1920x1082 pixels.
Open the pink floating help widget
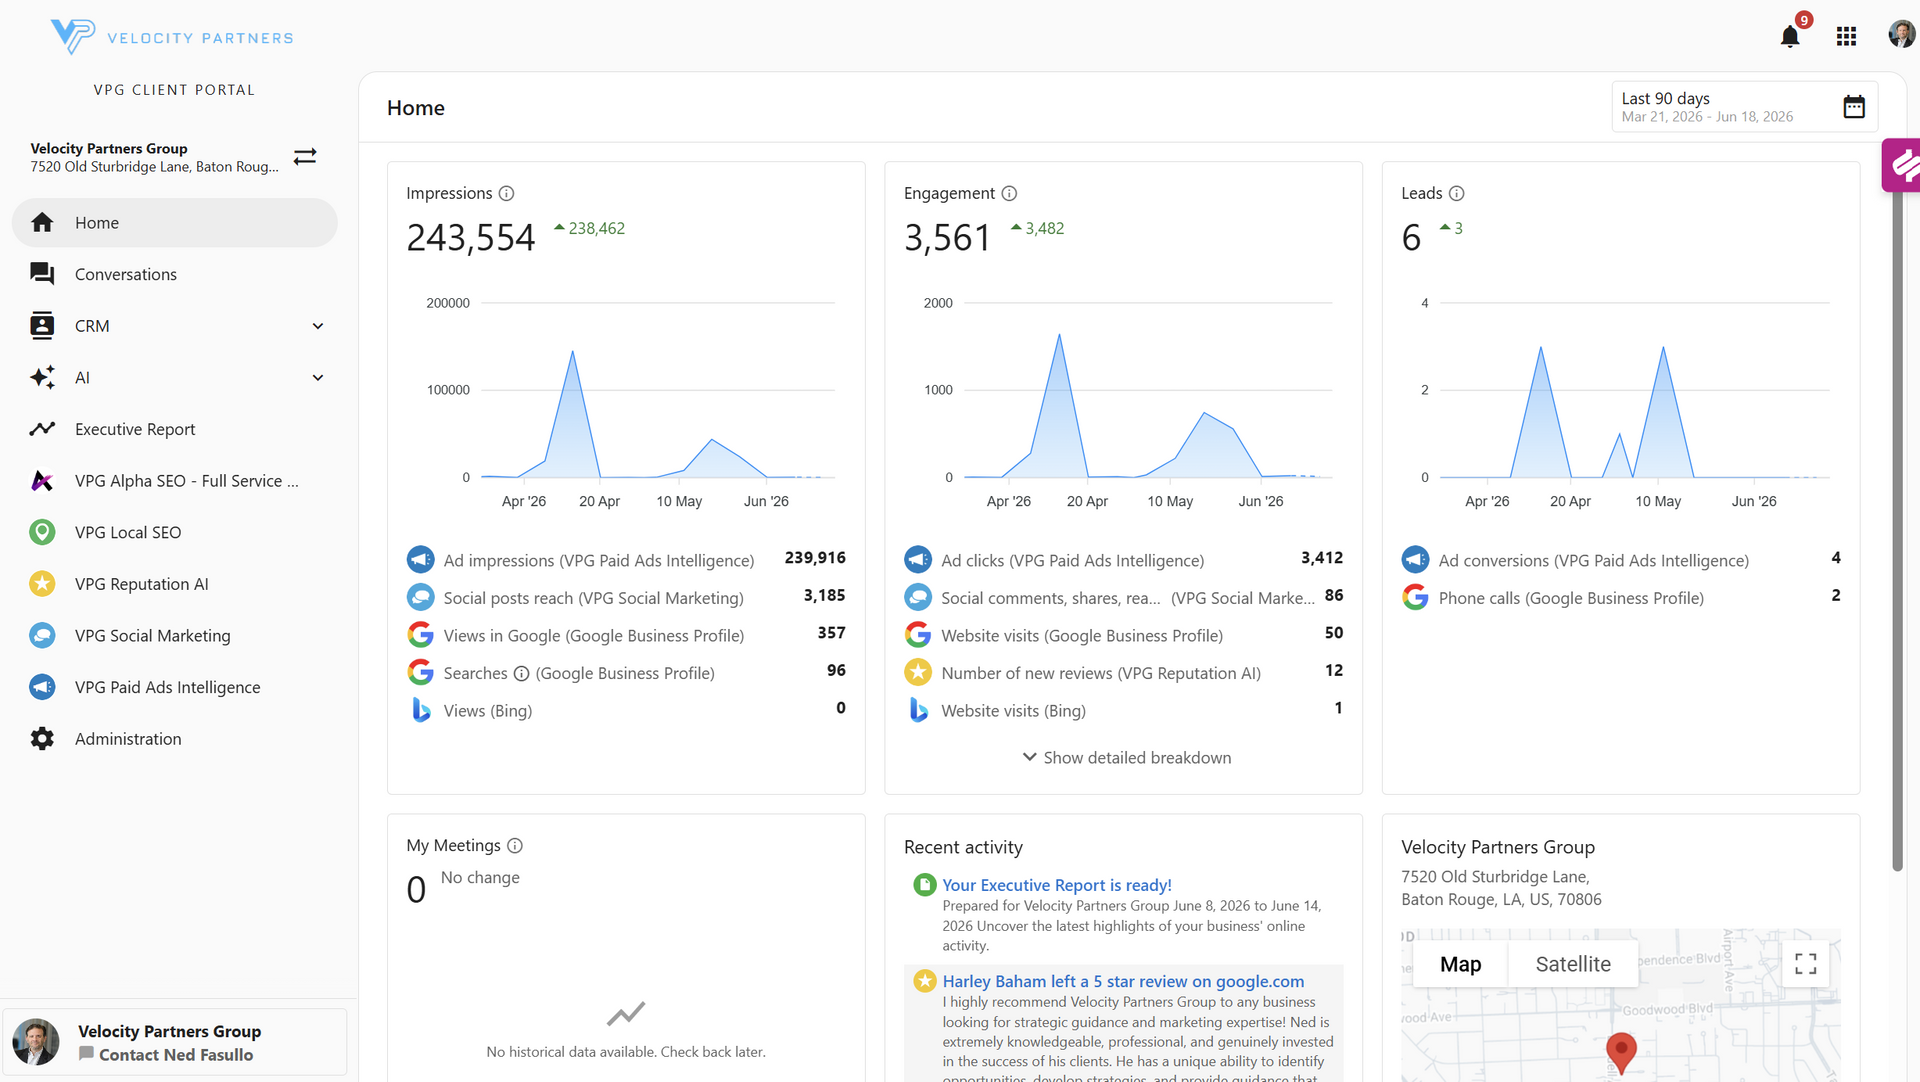click(x=1902, y=165)
